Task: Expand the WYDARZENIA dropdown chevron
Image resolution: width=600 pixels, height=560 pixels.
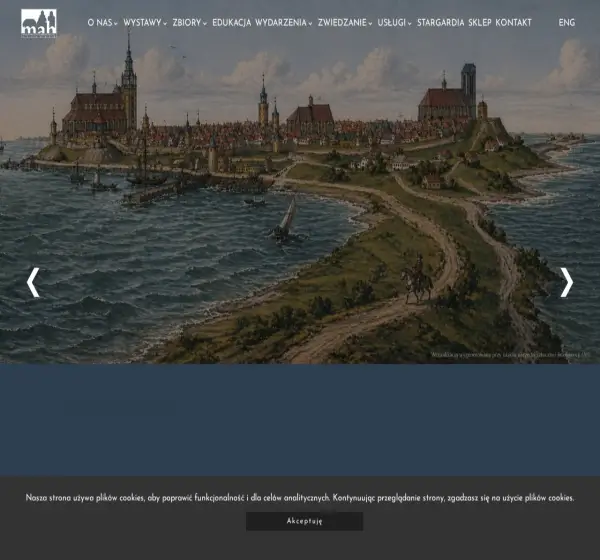Action: pos(310,24)
